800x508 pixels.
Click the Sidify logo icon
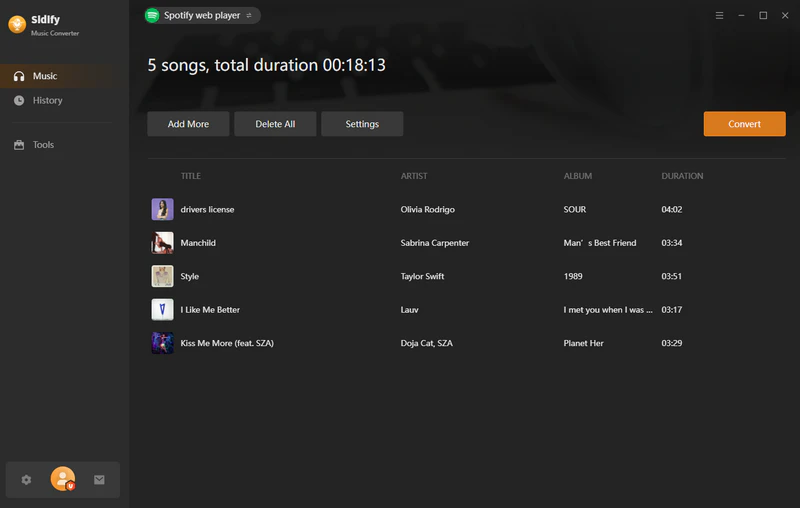click(x=16, y=25)
